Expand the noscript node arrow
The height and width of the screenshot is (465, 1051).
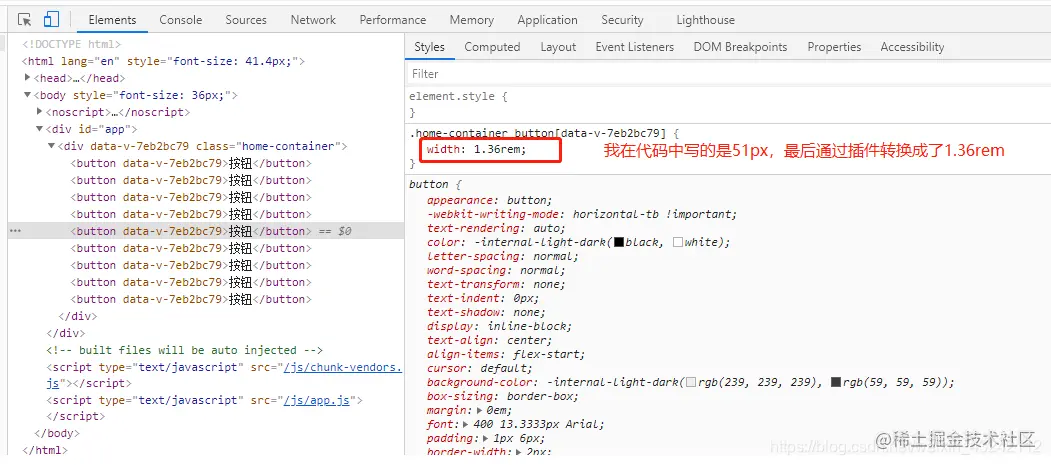click(x=40, y=112)
